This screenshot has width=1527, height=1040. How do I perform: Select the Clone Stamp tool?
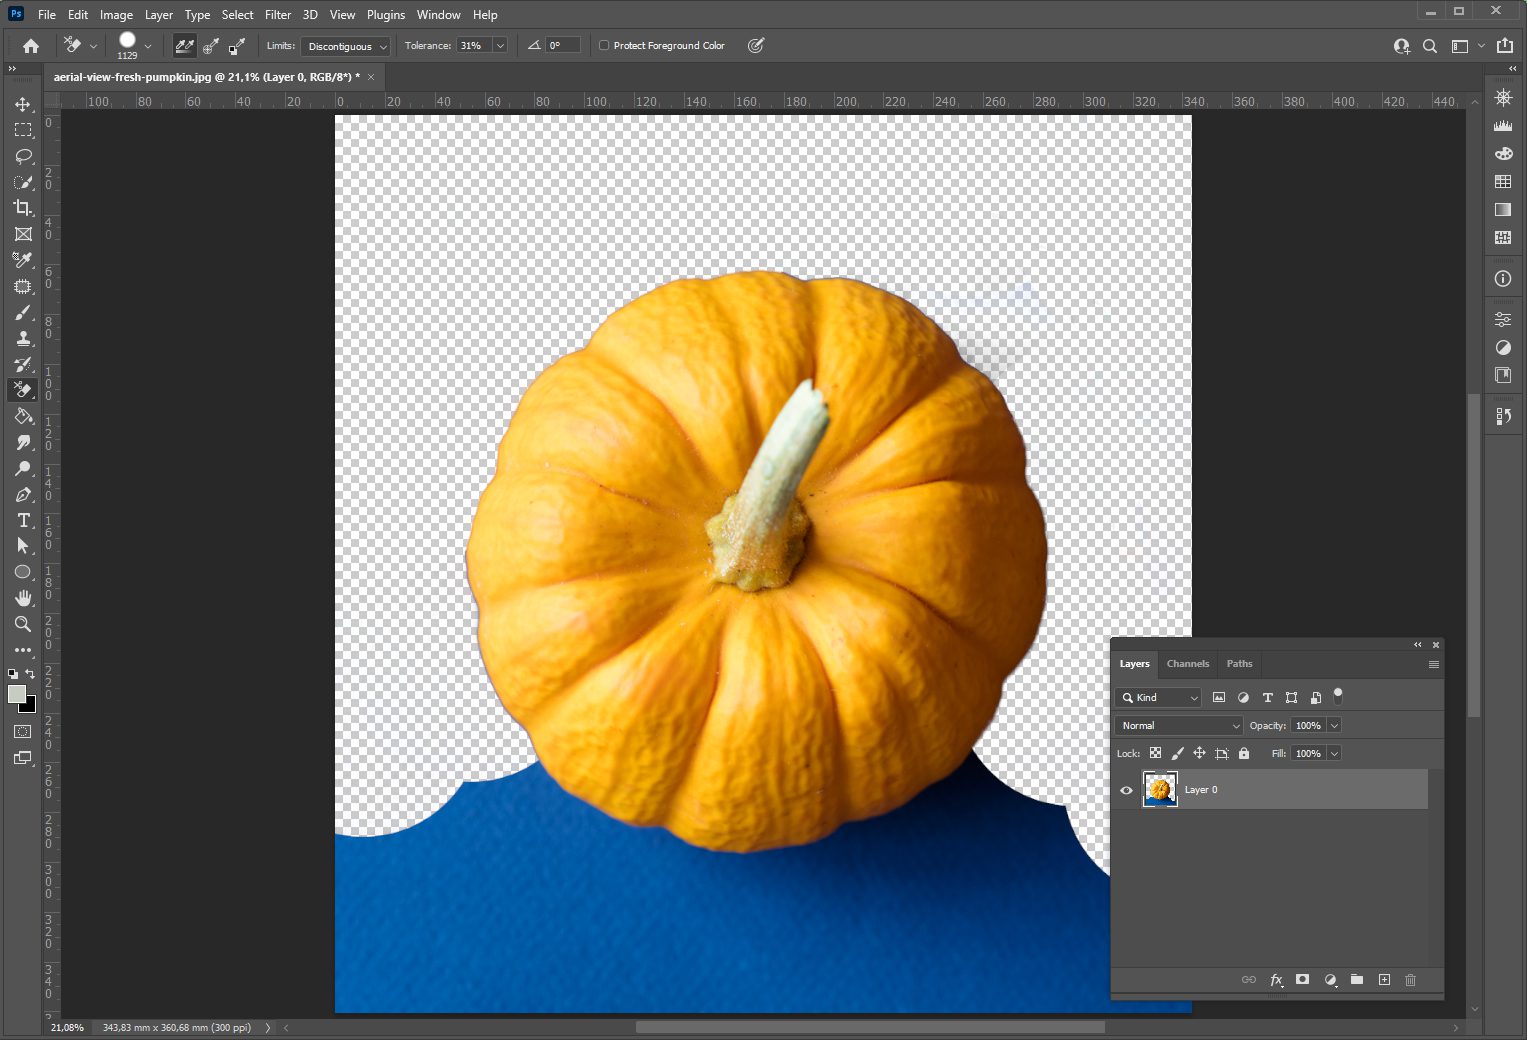click(x=23, y=338)
